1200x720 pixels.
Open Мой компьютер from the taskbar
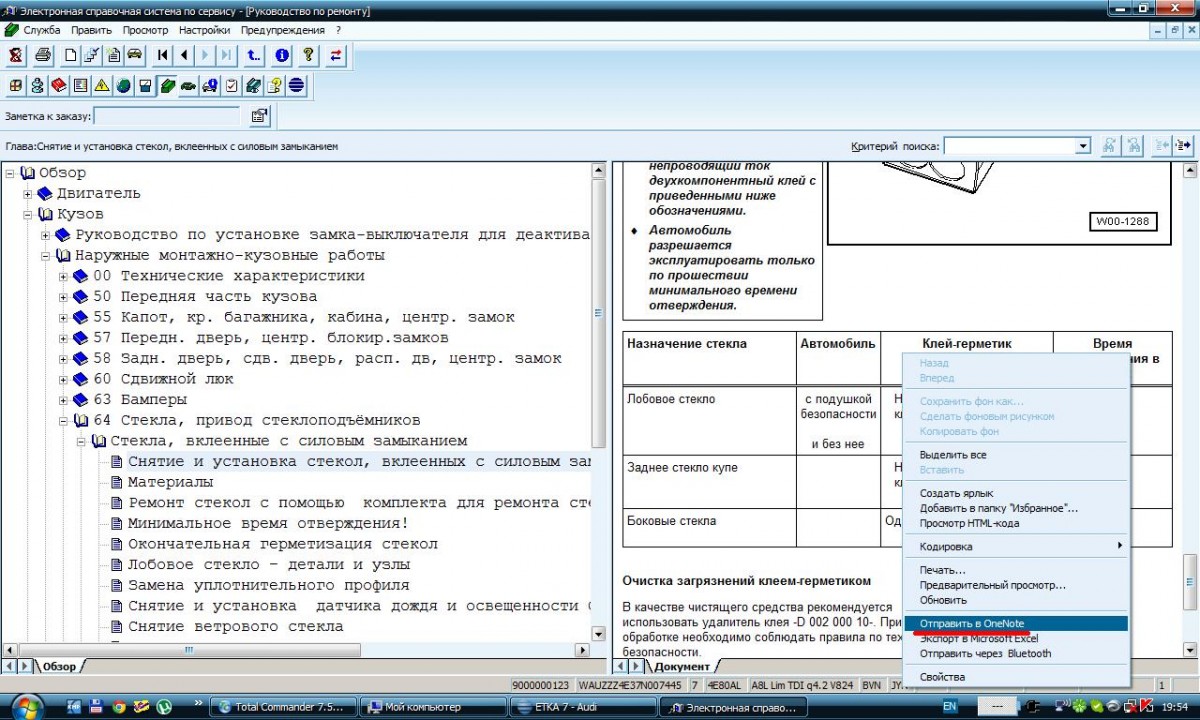[x=433, y=707]
